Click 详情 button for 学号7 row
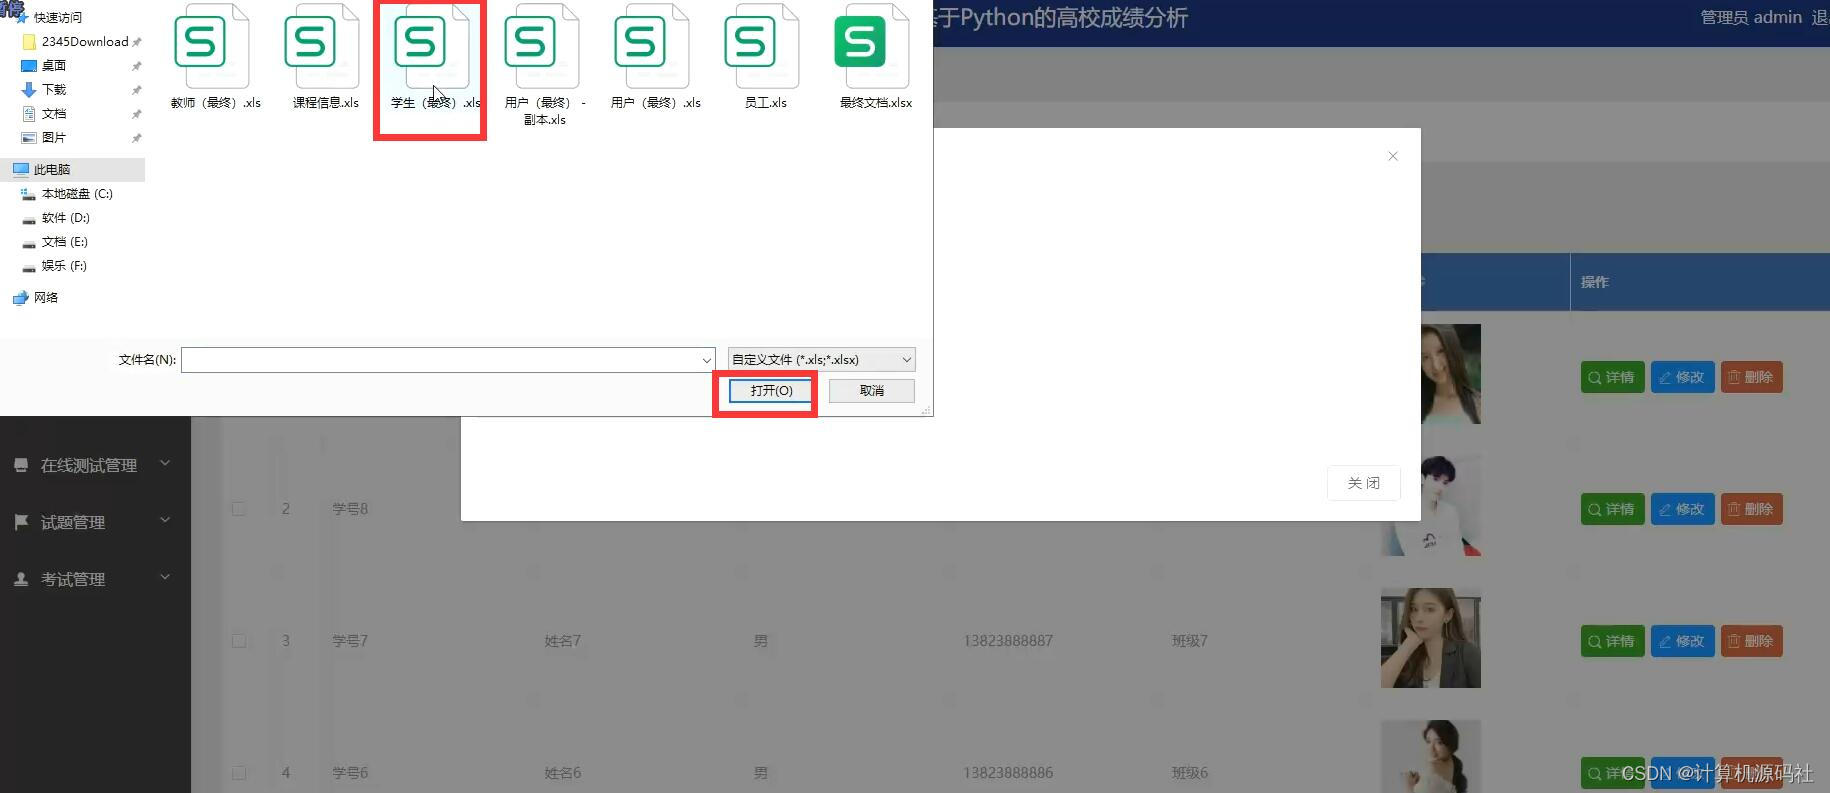The width and height of the screenshot is (1830, 793). click(x=1612, y=641)
